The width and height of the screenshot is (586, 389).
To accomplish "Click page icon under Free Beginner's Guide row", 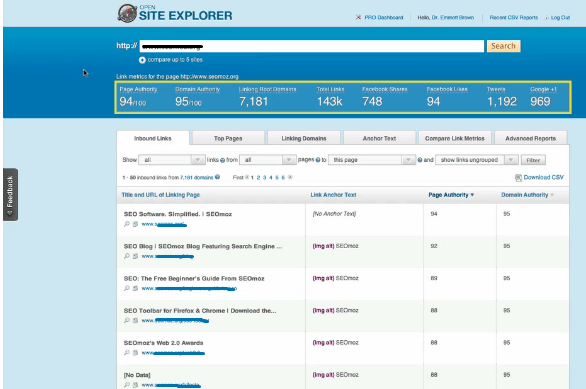I will click(135, 288).
